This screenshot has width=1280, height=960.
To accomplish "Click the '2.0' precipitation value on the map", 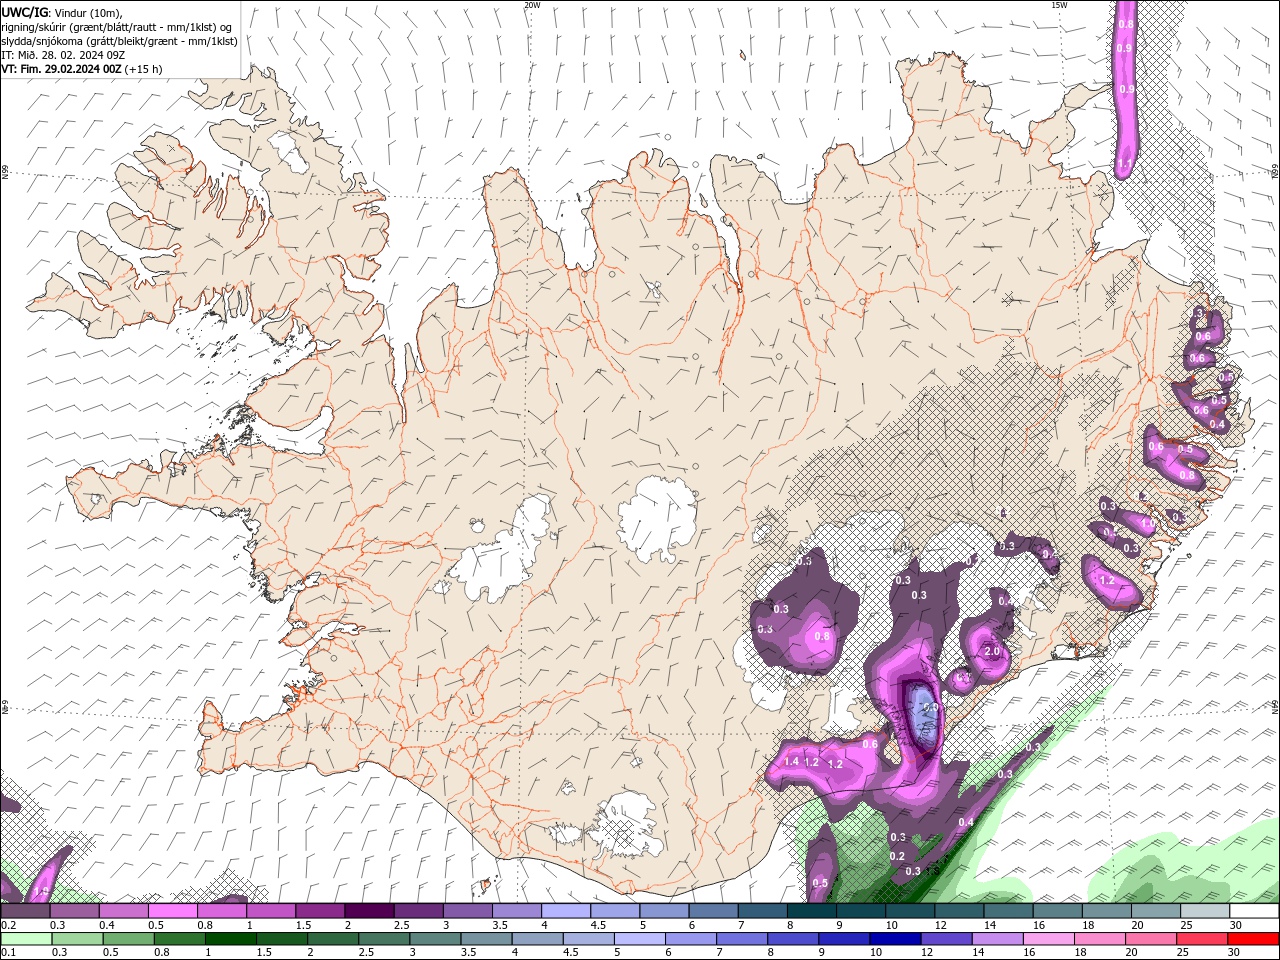I will tap(992, 651).
